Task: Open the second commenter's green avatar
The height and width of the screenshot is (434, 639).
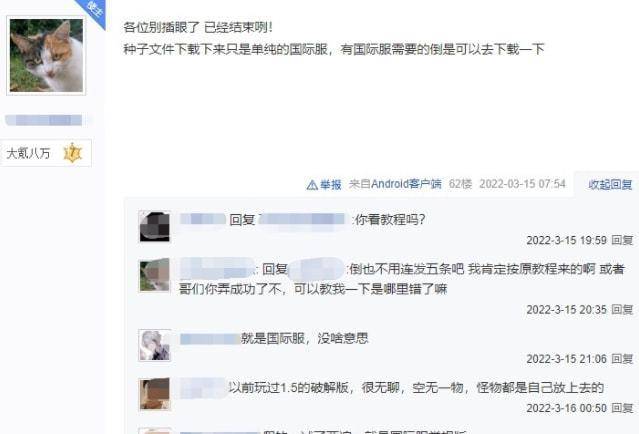Action: pyautogui.click(x=154, y=275)
